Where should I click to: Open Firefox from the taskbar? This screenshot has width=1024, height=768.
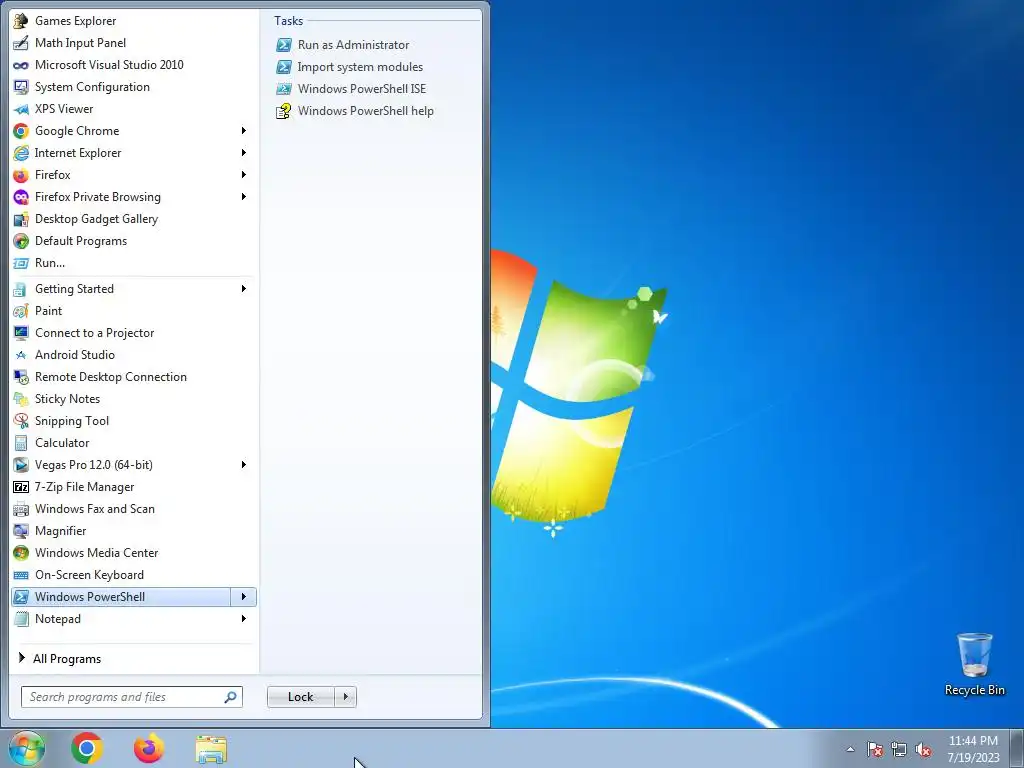(x=149, y=749)
